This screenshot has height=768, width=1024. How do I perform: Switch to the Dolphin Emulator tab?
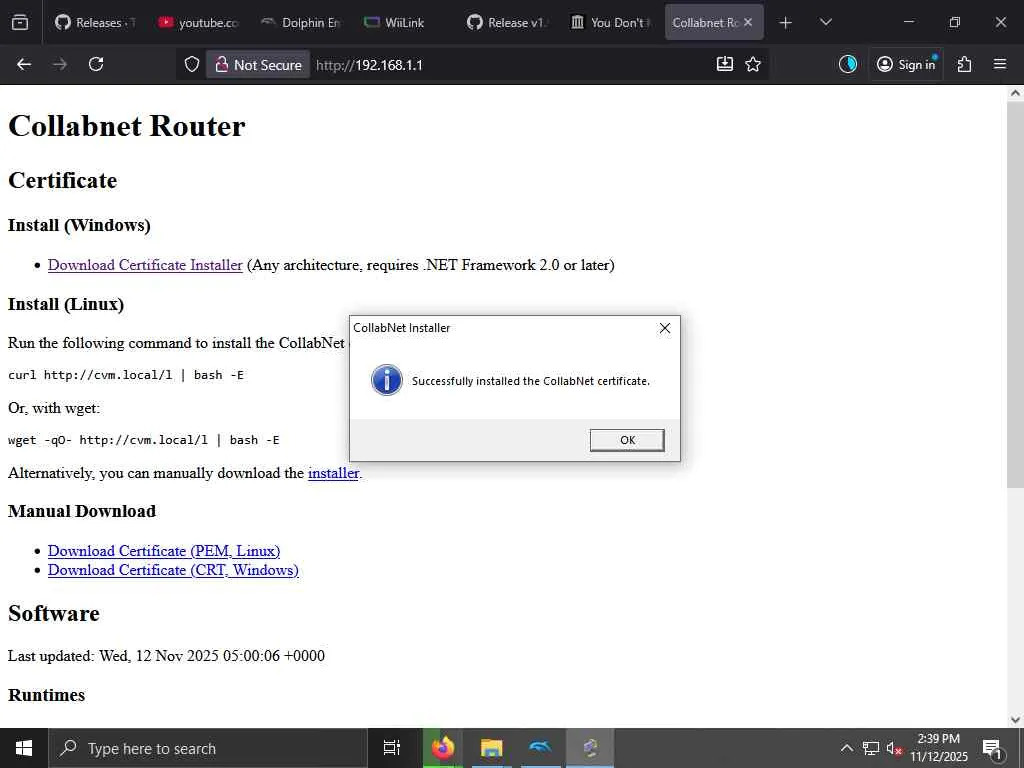pyautogui.click(x=302, y=22)
